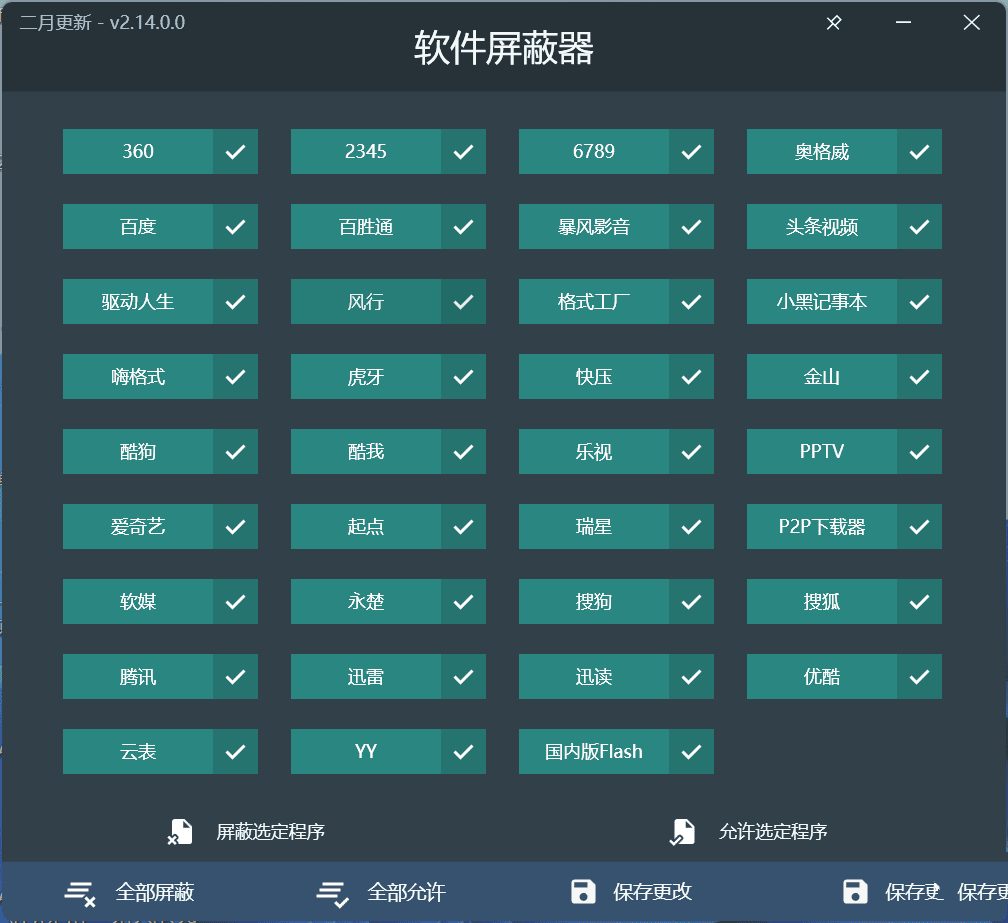The image size is (1008, 923).
Task: Click the 全部允许 list icon
Action: [x=332, y=893]
